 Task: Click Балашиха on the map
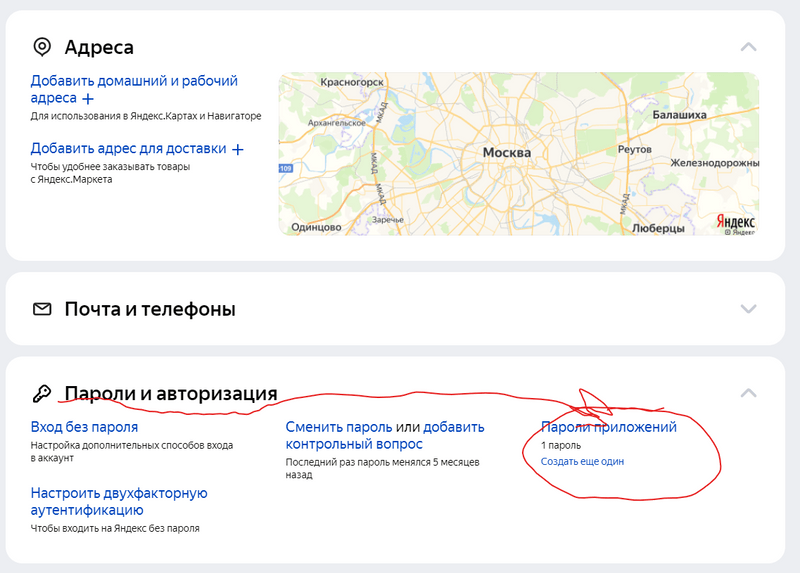679,115
